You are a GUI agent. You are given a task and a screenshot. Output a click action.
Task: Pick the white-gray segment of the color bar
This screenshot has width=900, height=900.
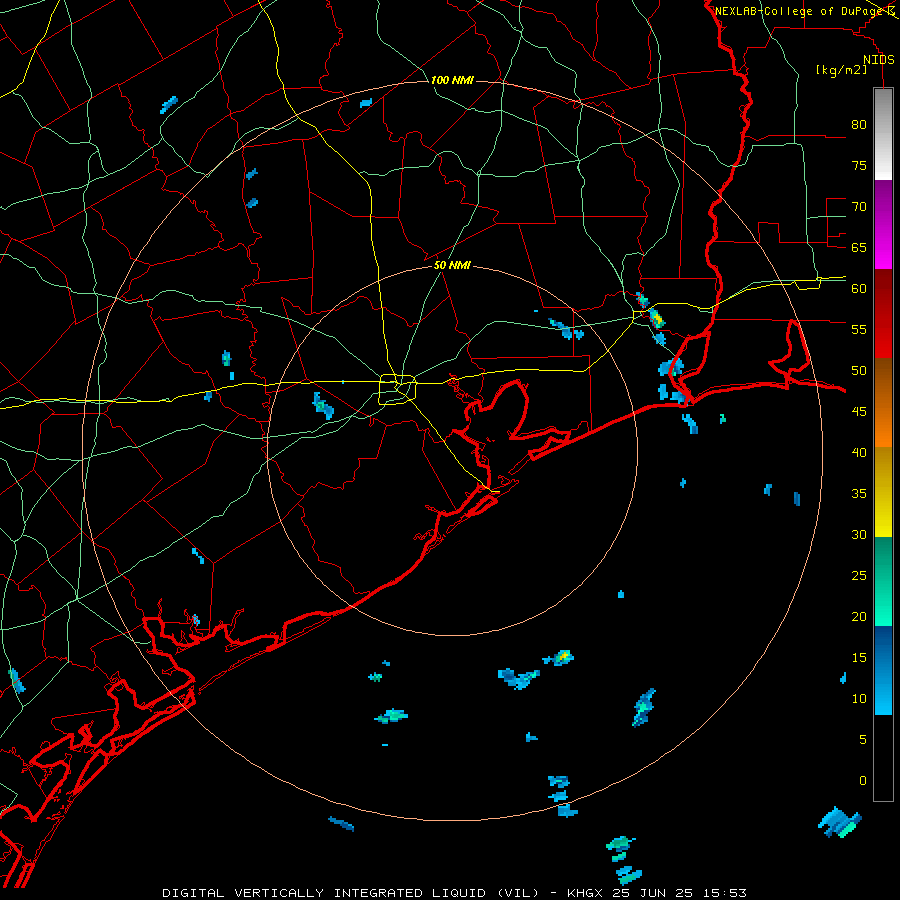(883, 134)
